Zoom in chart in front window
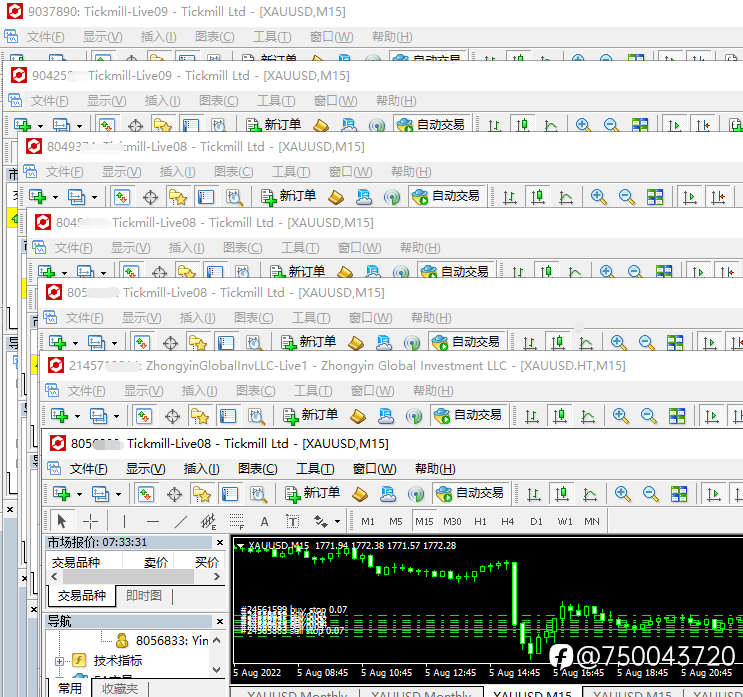 pyautogui.click(x=622, y=494)
